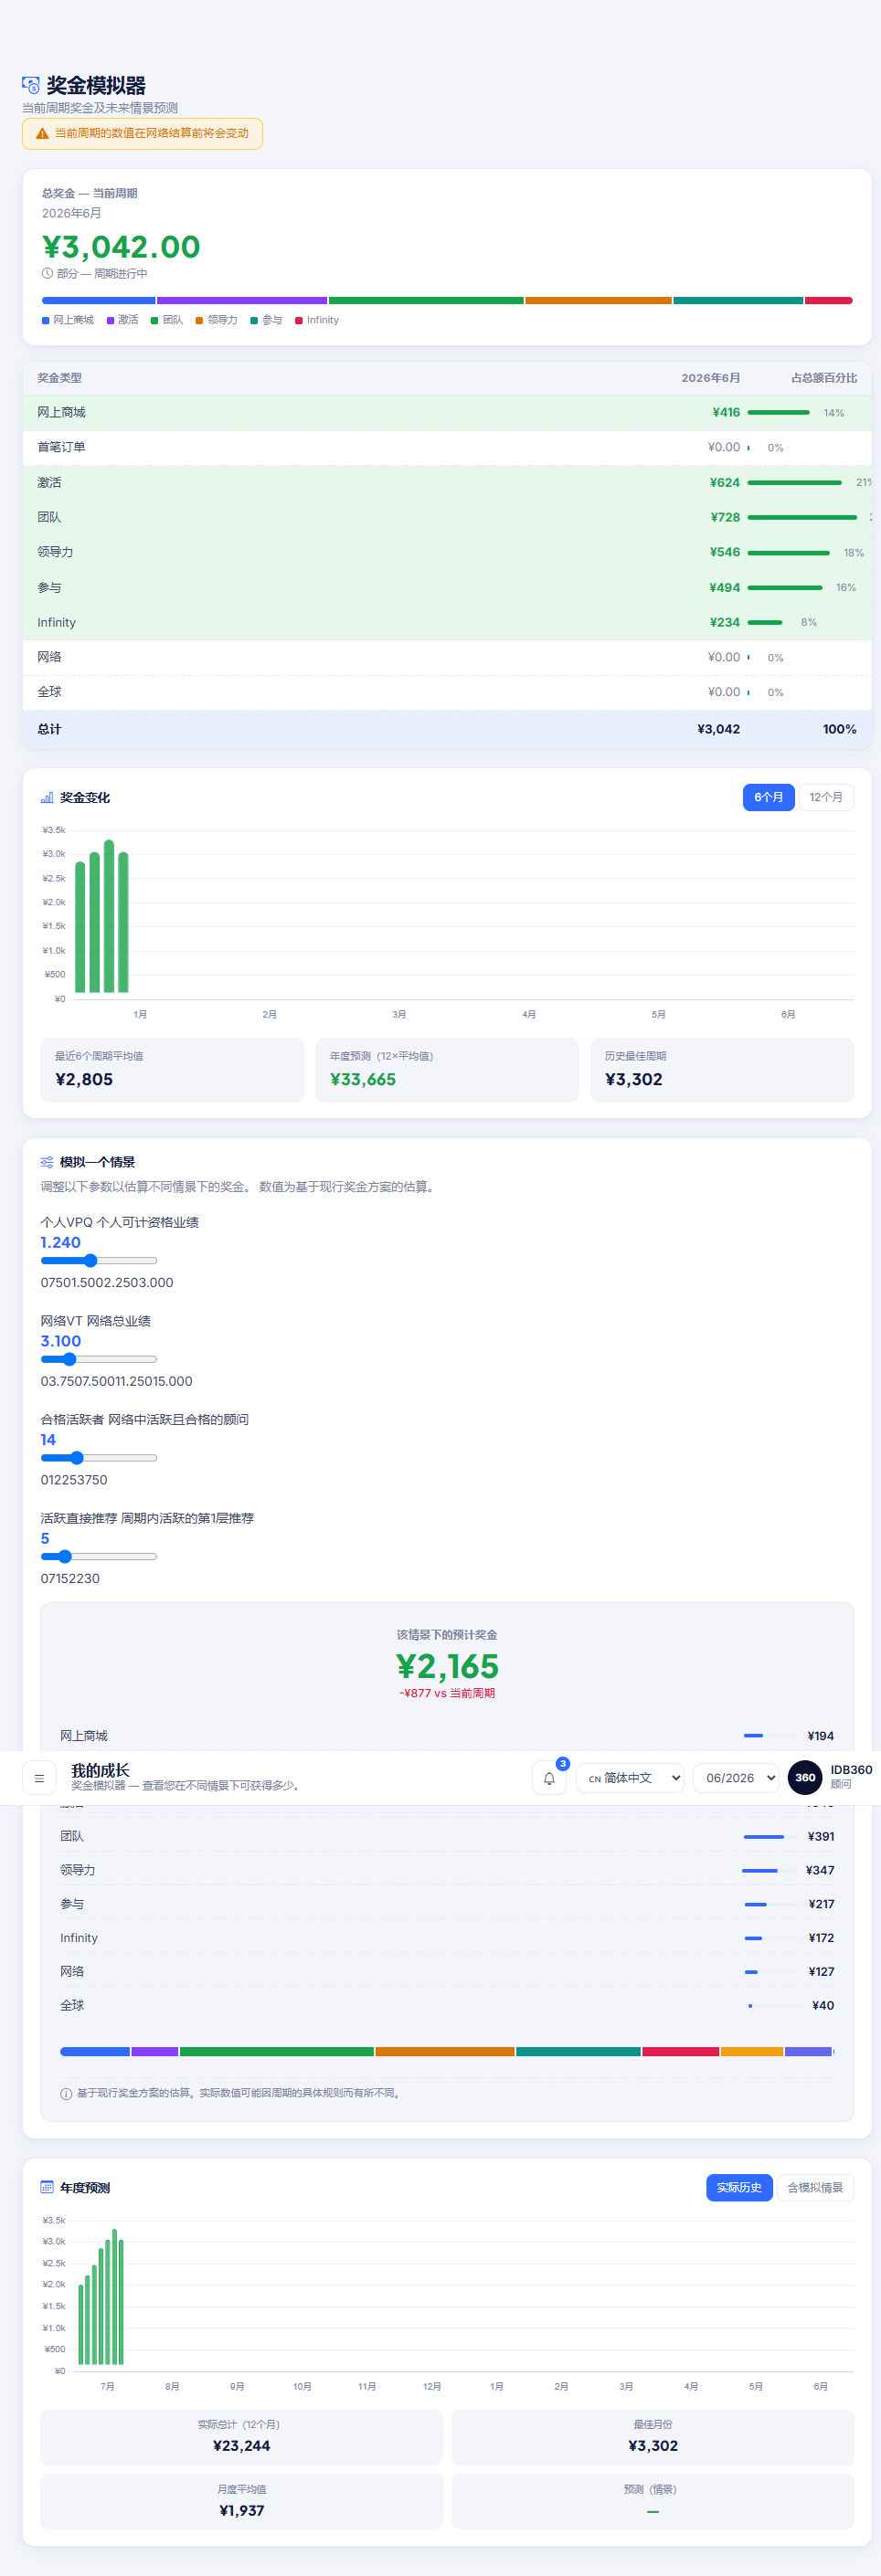Open the hamburger menu button
This screenshot has width=881, height=2576.
coord(39,1778)
